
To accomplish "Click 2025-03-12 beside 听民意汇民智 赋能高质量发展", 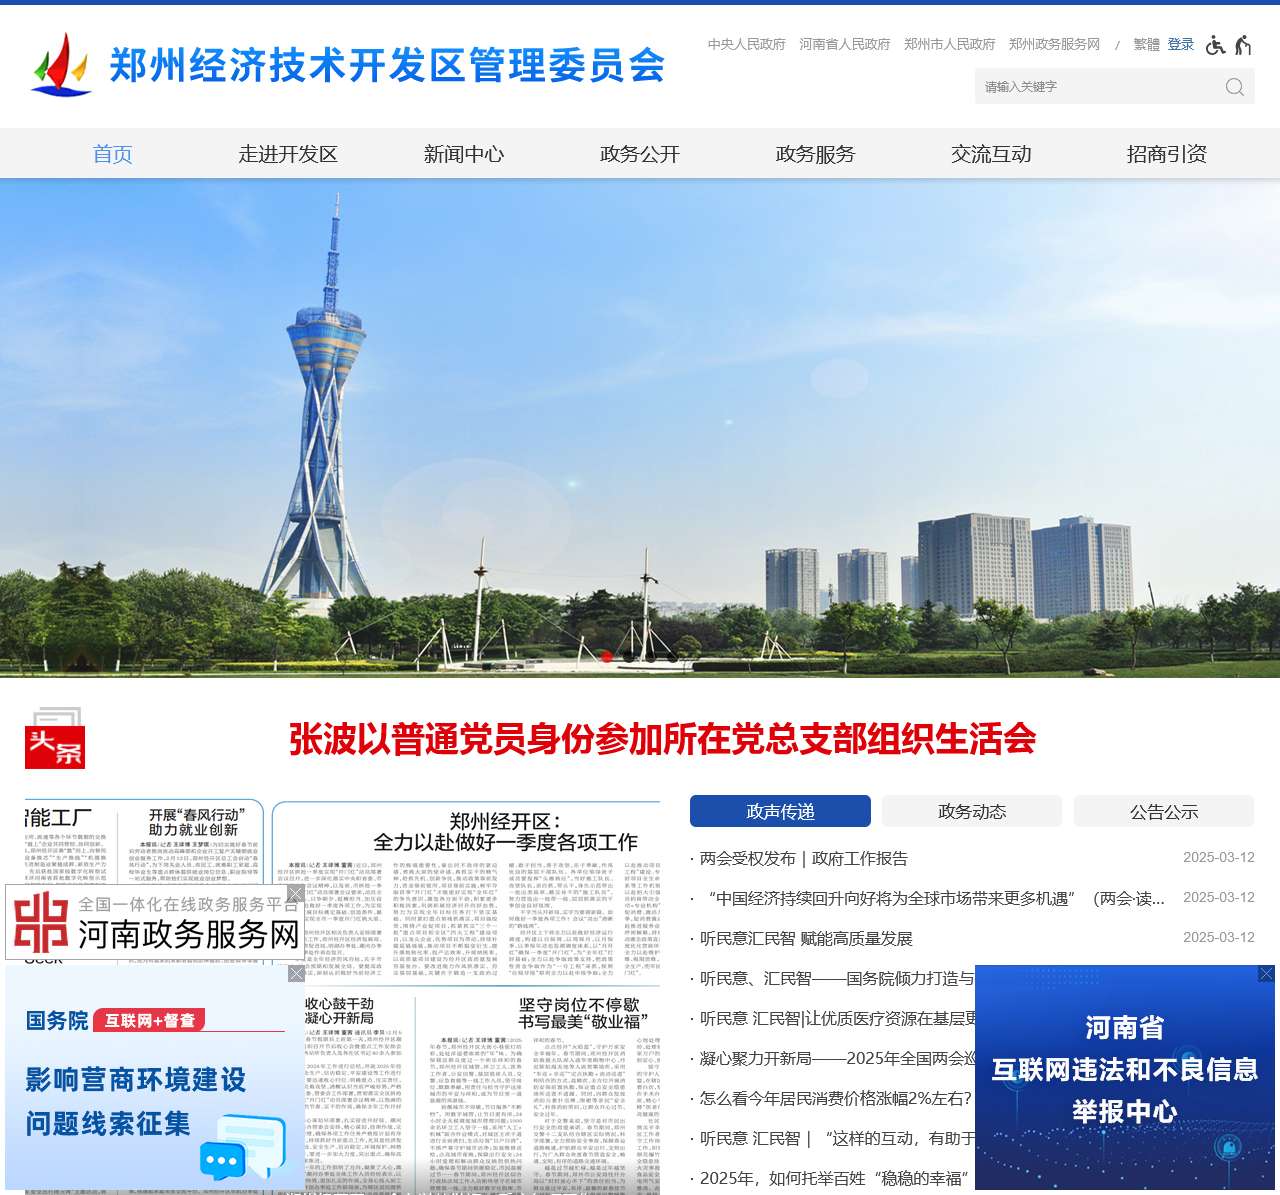I will 1218,937.
